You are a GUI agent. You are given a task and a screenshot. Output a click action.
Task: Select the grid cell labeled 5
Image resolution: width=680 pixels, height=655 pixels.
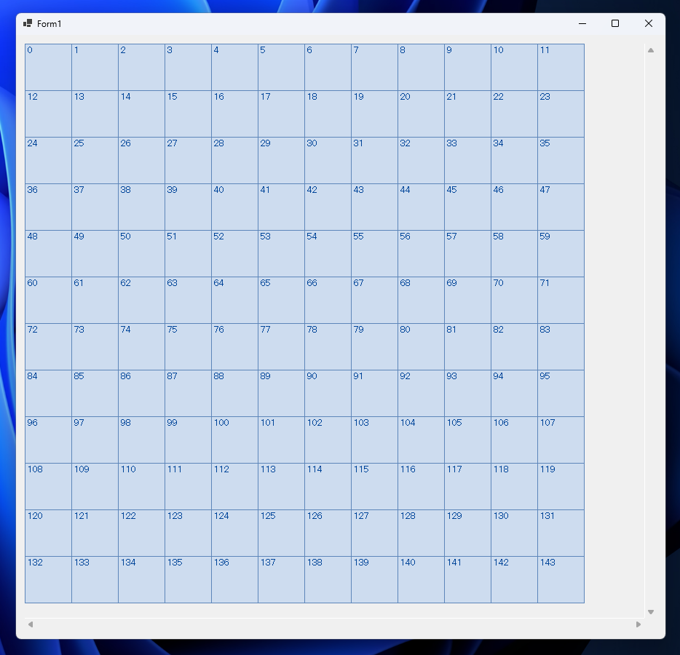tap(281, 67)
